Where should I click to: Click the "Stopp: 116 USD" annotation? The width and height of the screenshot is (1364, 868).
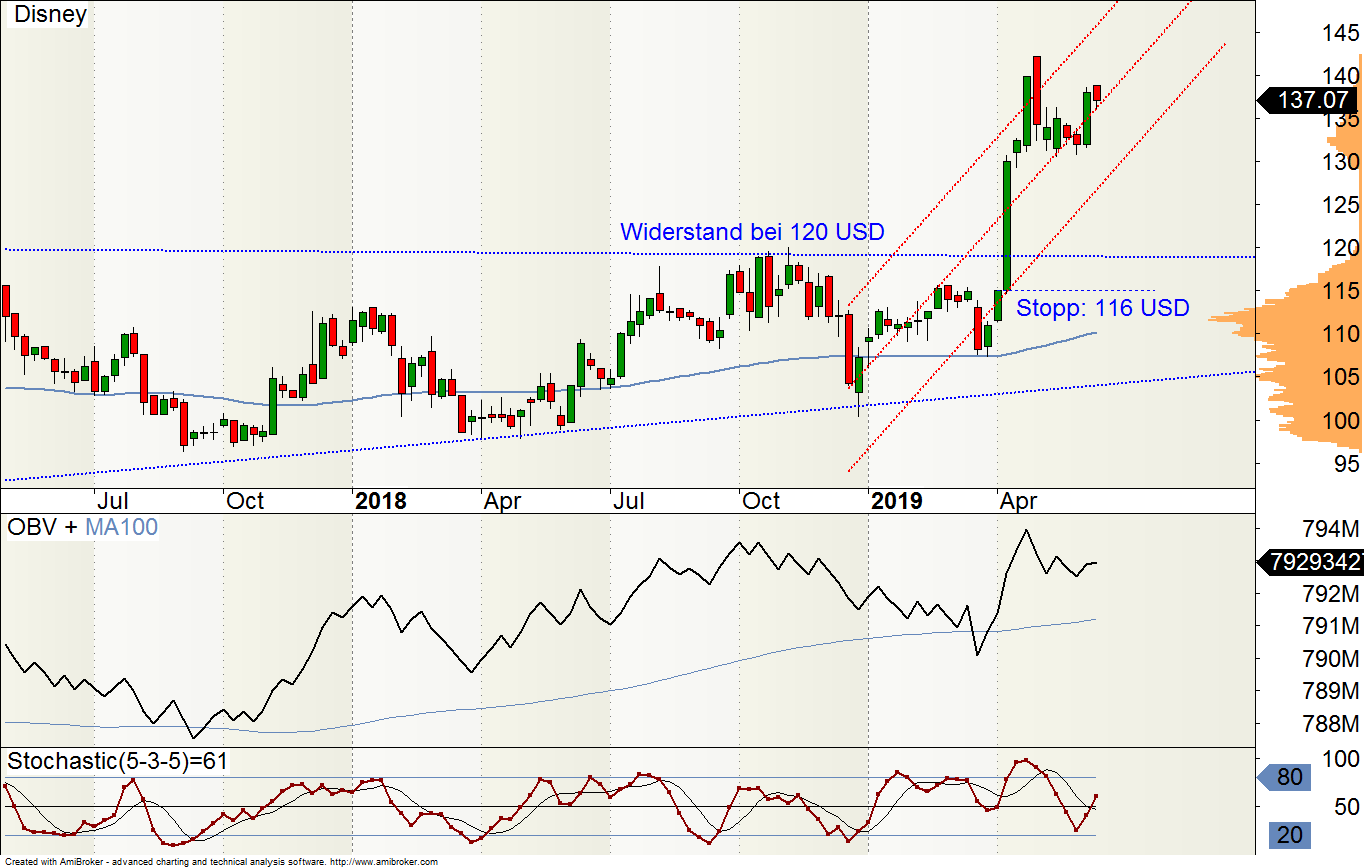click(1103, 308)
